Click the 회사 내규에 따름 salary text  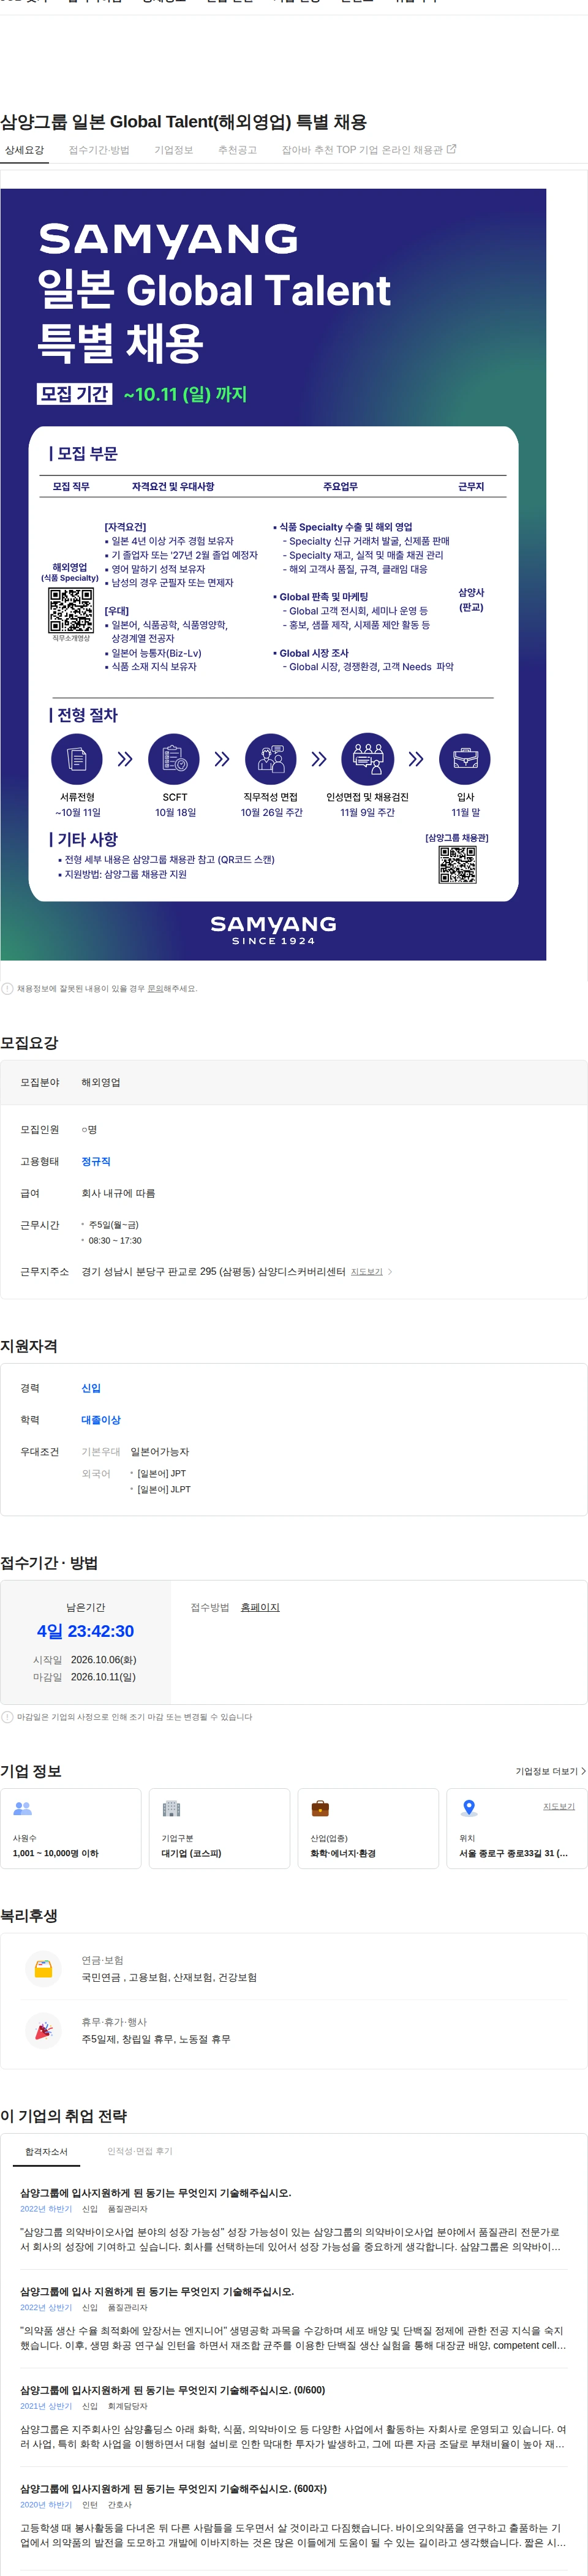point(118,1193)
